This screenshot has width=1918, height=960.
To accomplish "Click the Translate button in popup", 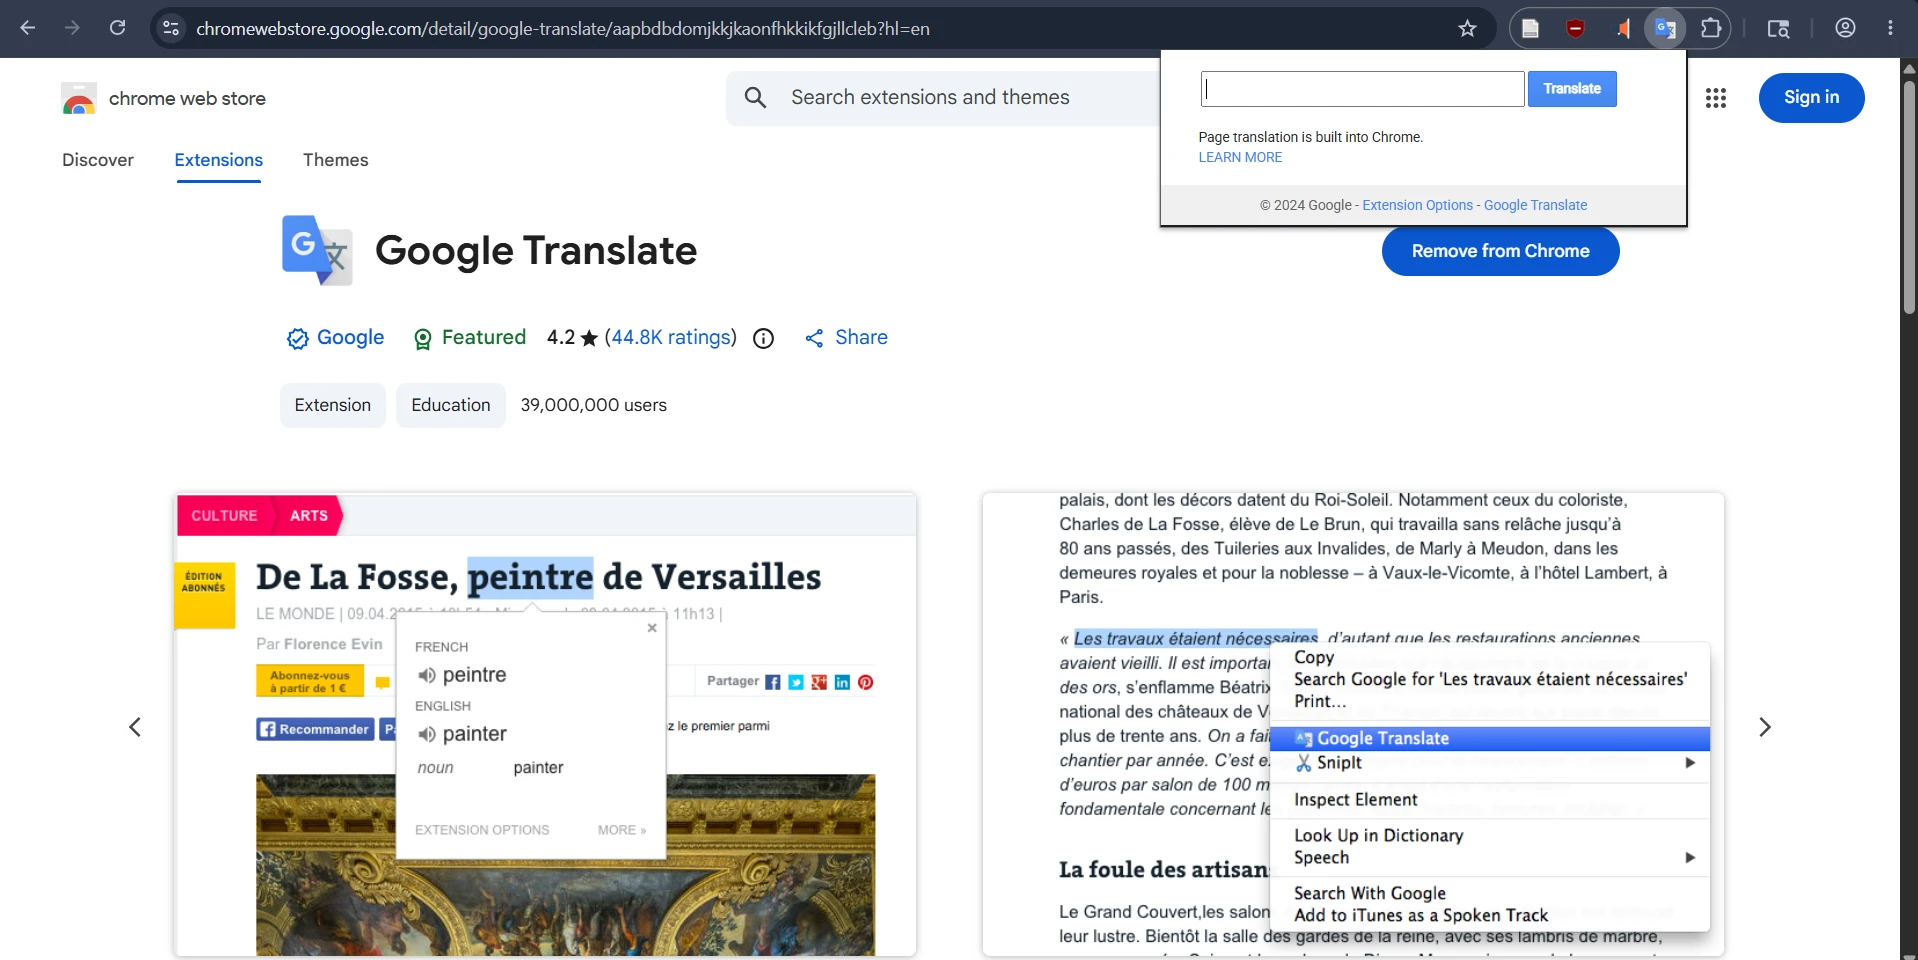I will [1572, 89].
